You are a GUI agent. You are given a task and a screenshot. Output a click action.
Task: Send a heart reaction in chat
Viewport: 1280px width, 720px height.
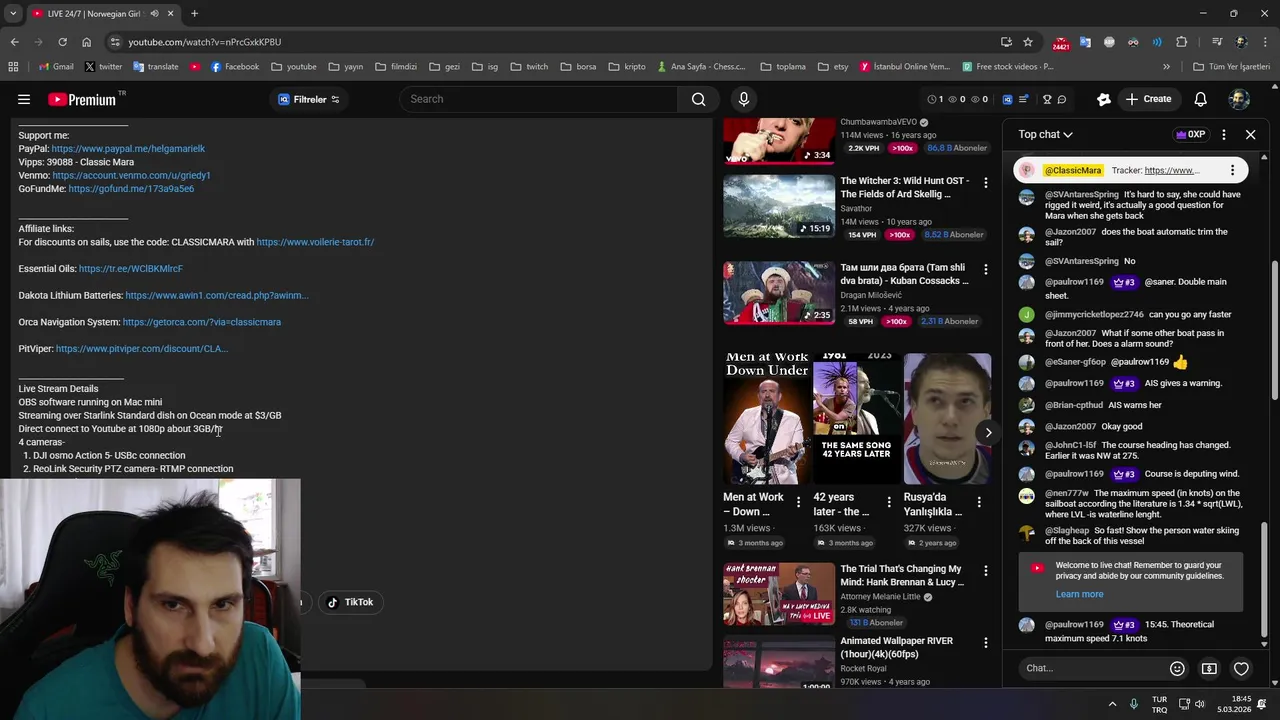click(x=1241, y=668)
